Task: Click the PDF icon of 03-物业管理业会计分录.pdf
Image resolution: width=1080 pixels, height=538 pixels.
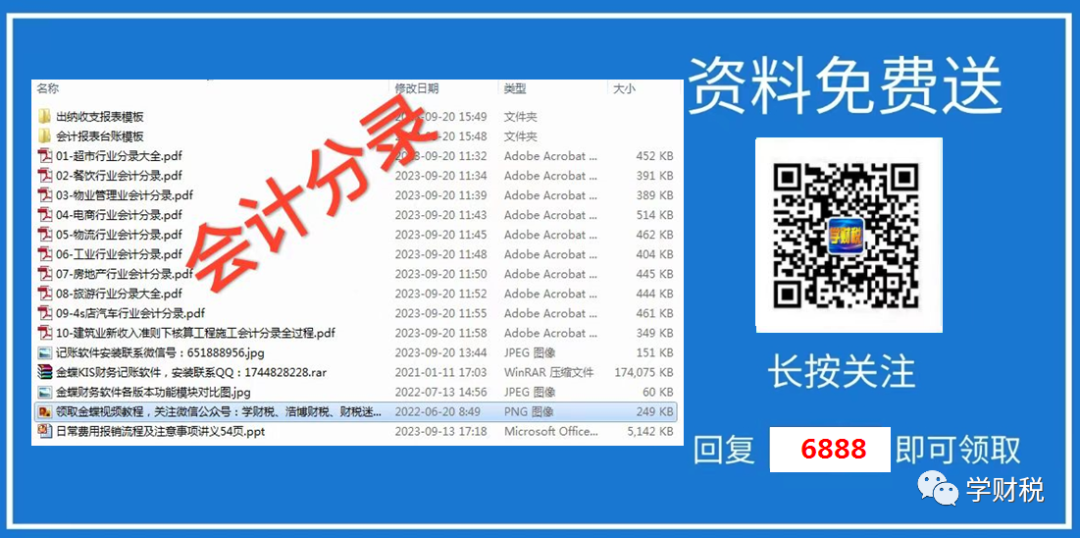Action: (45, 195)
